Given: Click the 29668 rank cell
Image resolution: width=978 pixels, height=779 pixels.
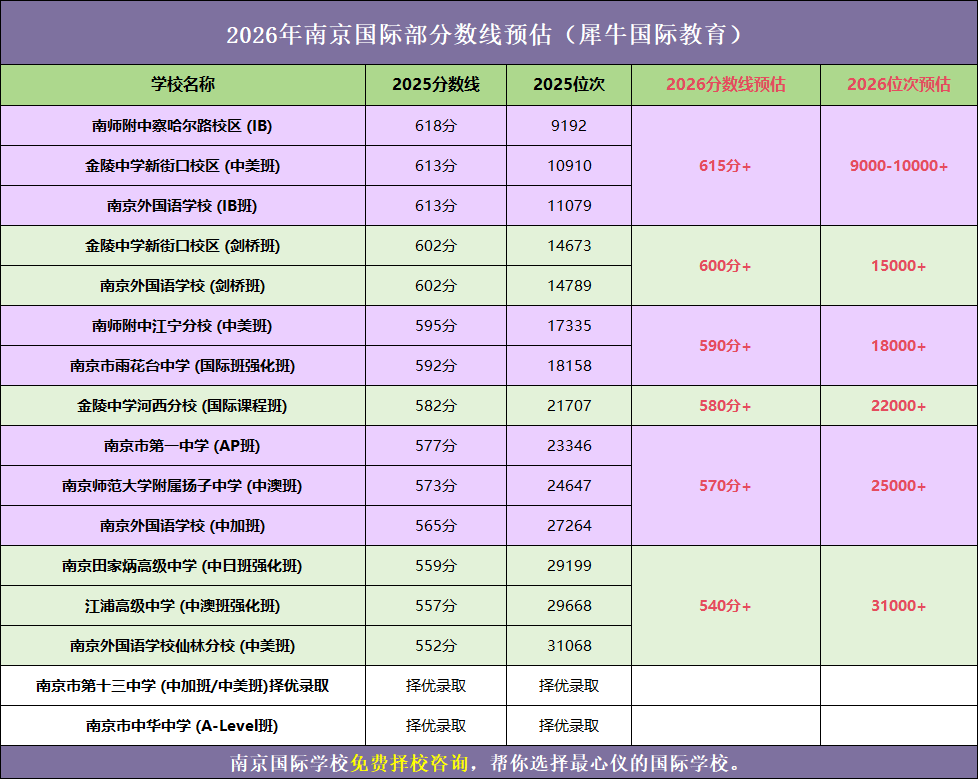Looking at the screenshot, I should coord(569,606).
